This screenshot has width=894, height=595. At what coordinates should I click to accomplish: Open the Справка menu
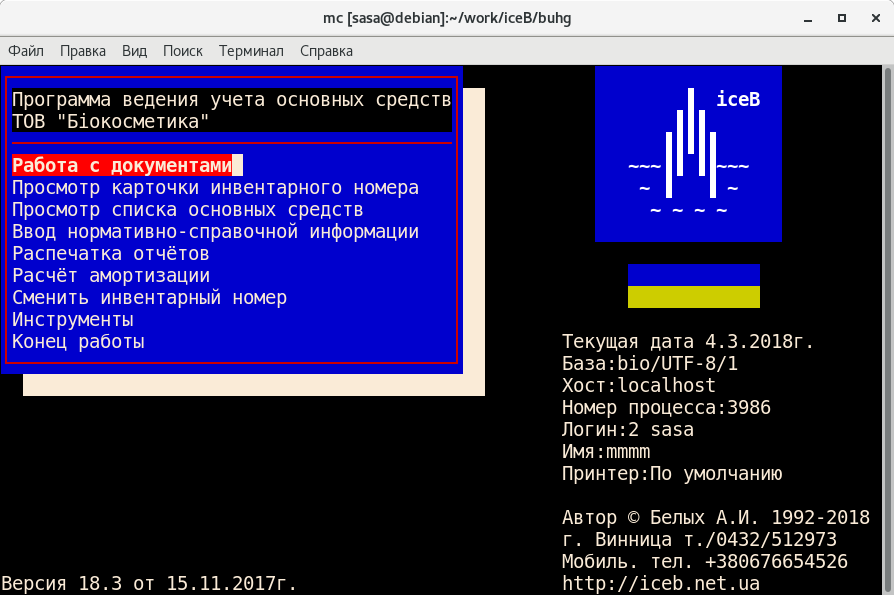pos(326,51)
